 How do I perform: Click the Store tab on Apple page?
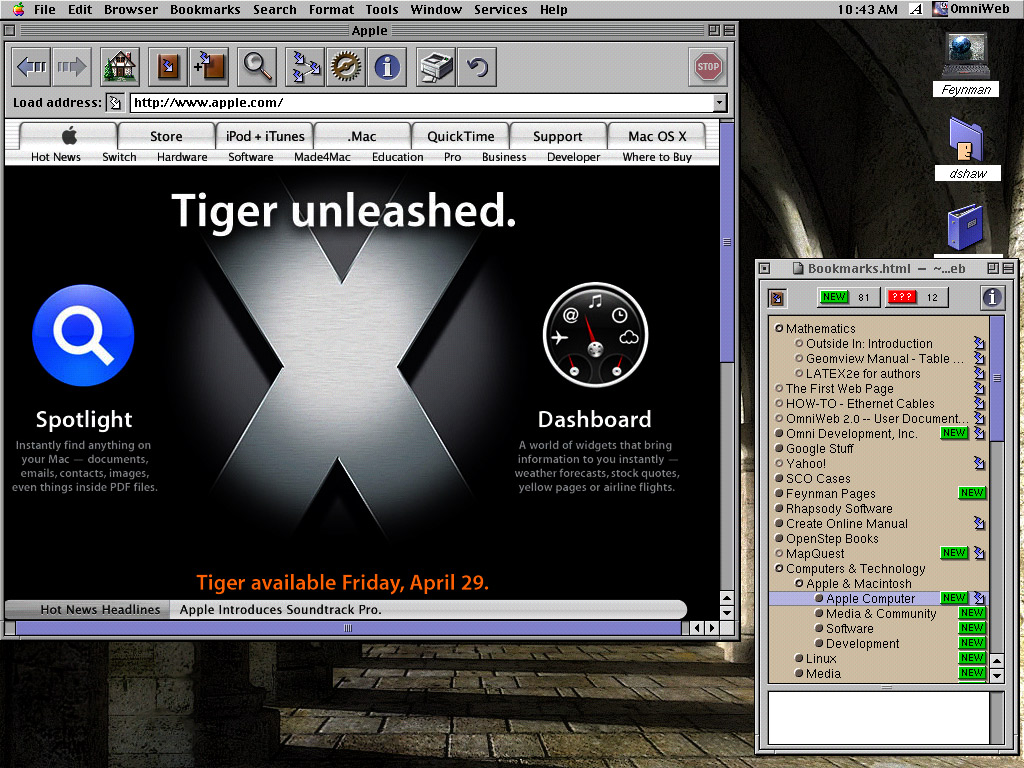pyautogui.click(x=167, y=136)
